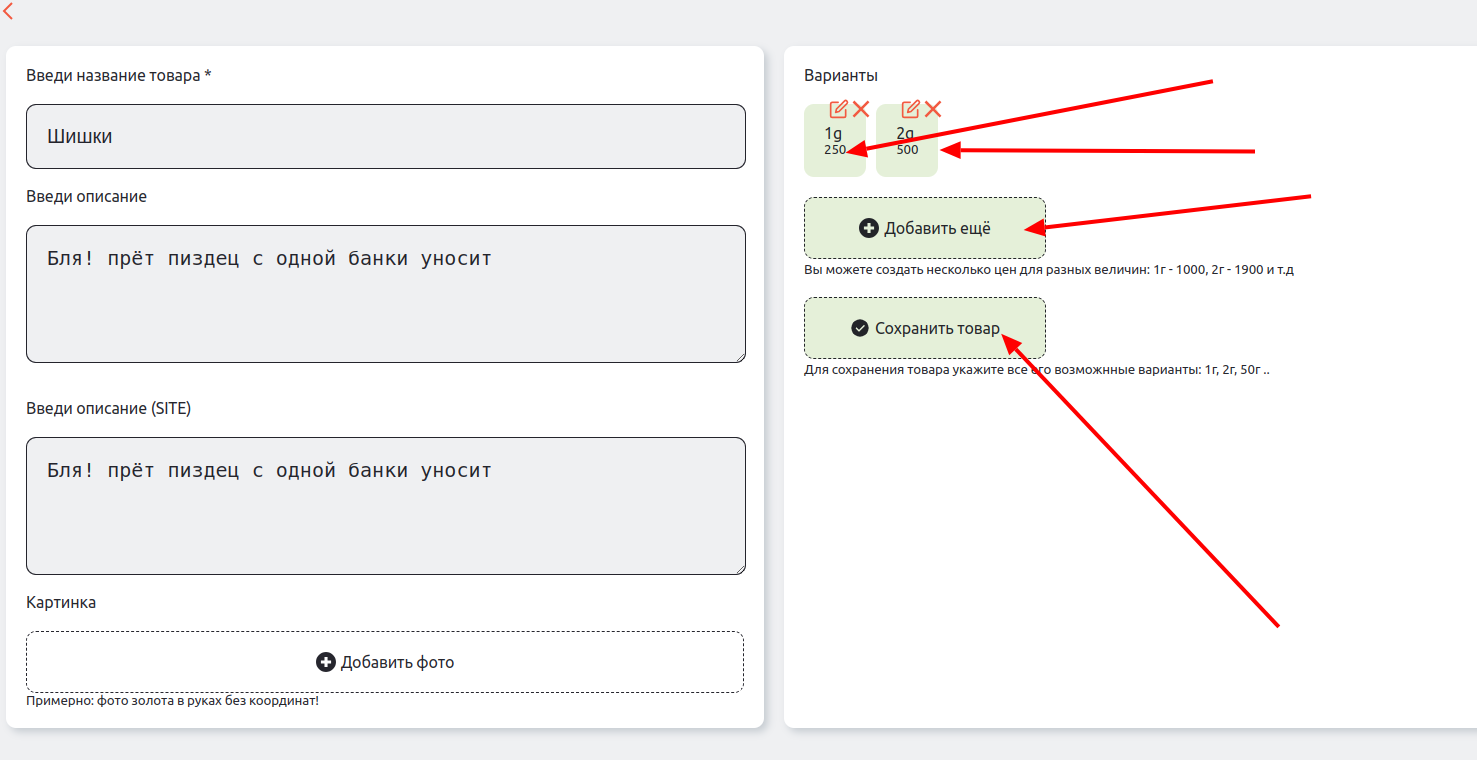Click the edit icon on the 1g variant
Image resolution: width=1477 pixels, height=760 pixels.
point(838,109)
